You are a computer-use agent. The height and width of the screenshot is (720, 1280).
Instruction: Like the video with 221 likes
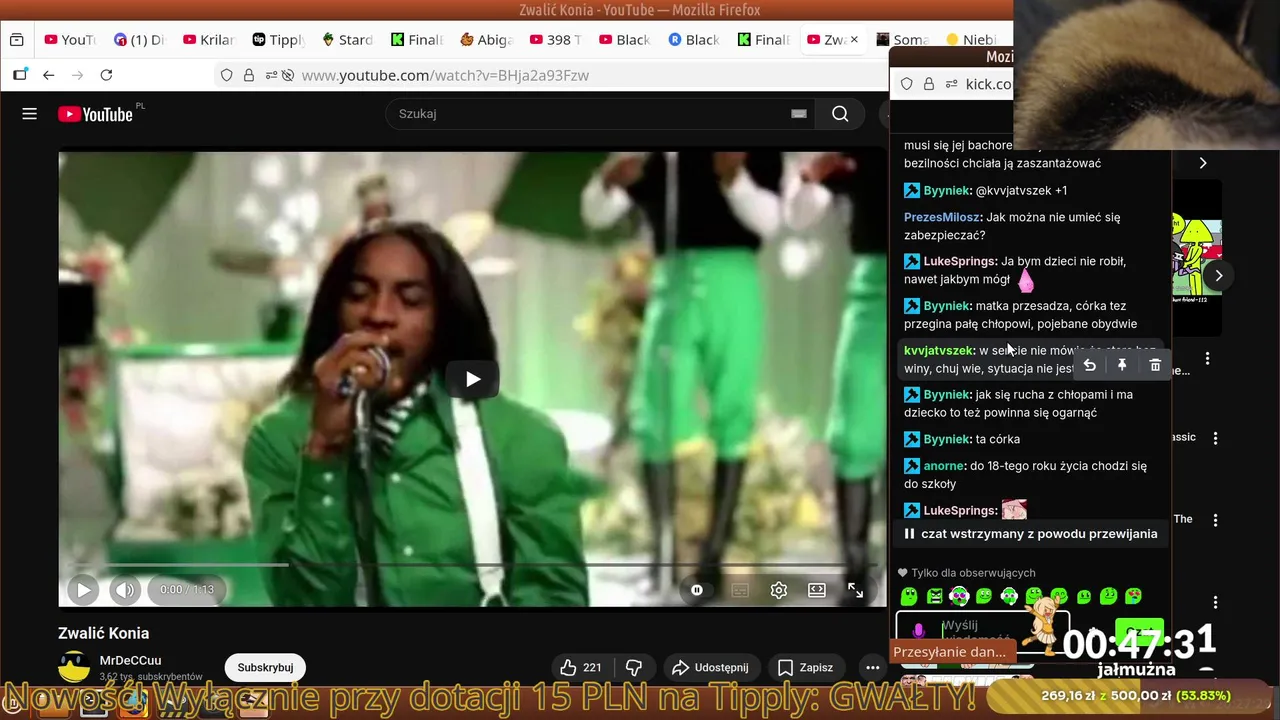581,667
